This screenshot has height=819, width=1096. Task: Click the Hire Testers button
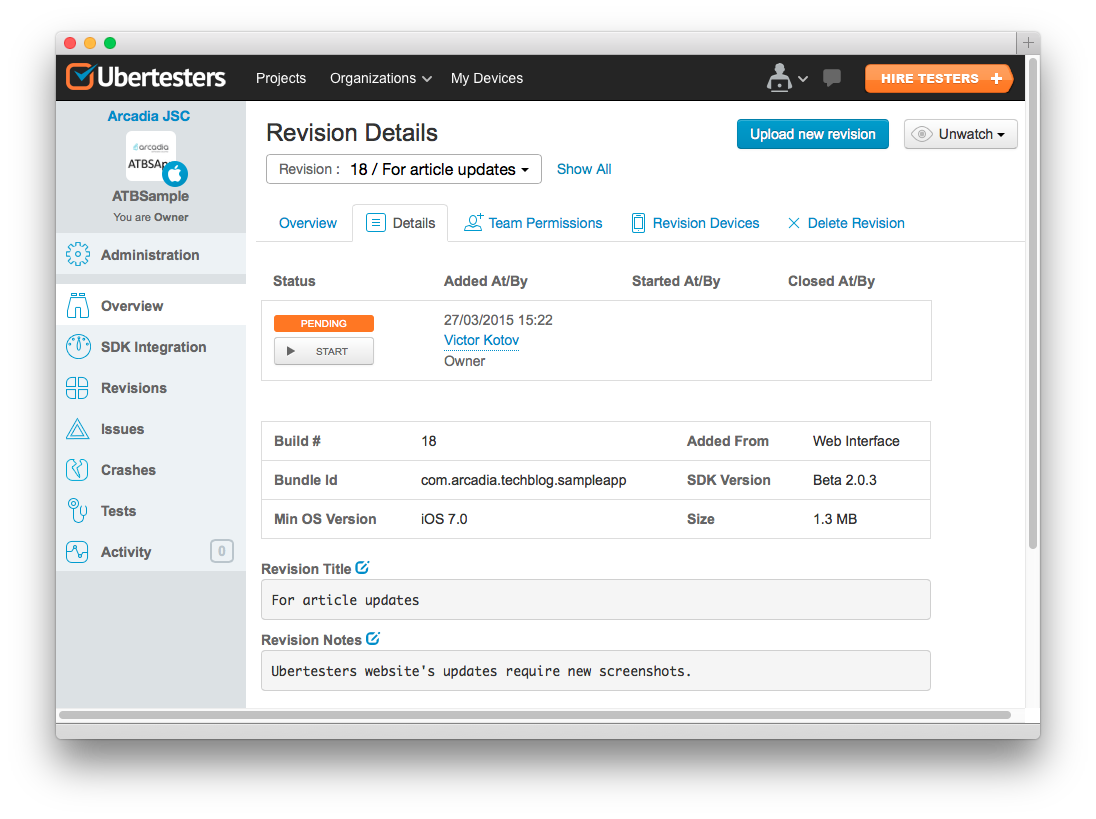pos(938,78)
